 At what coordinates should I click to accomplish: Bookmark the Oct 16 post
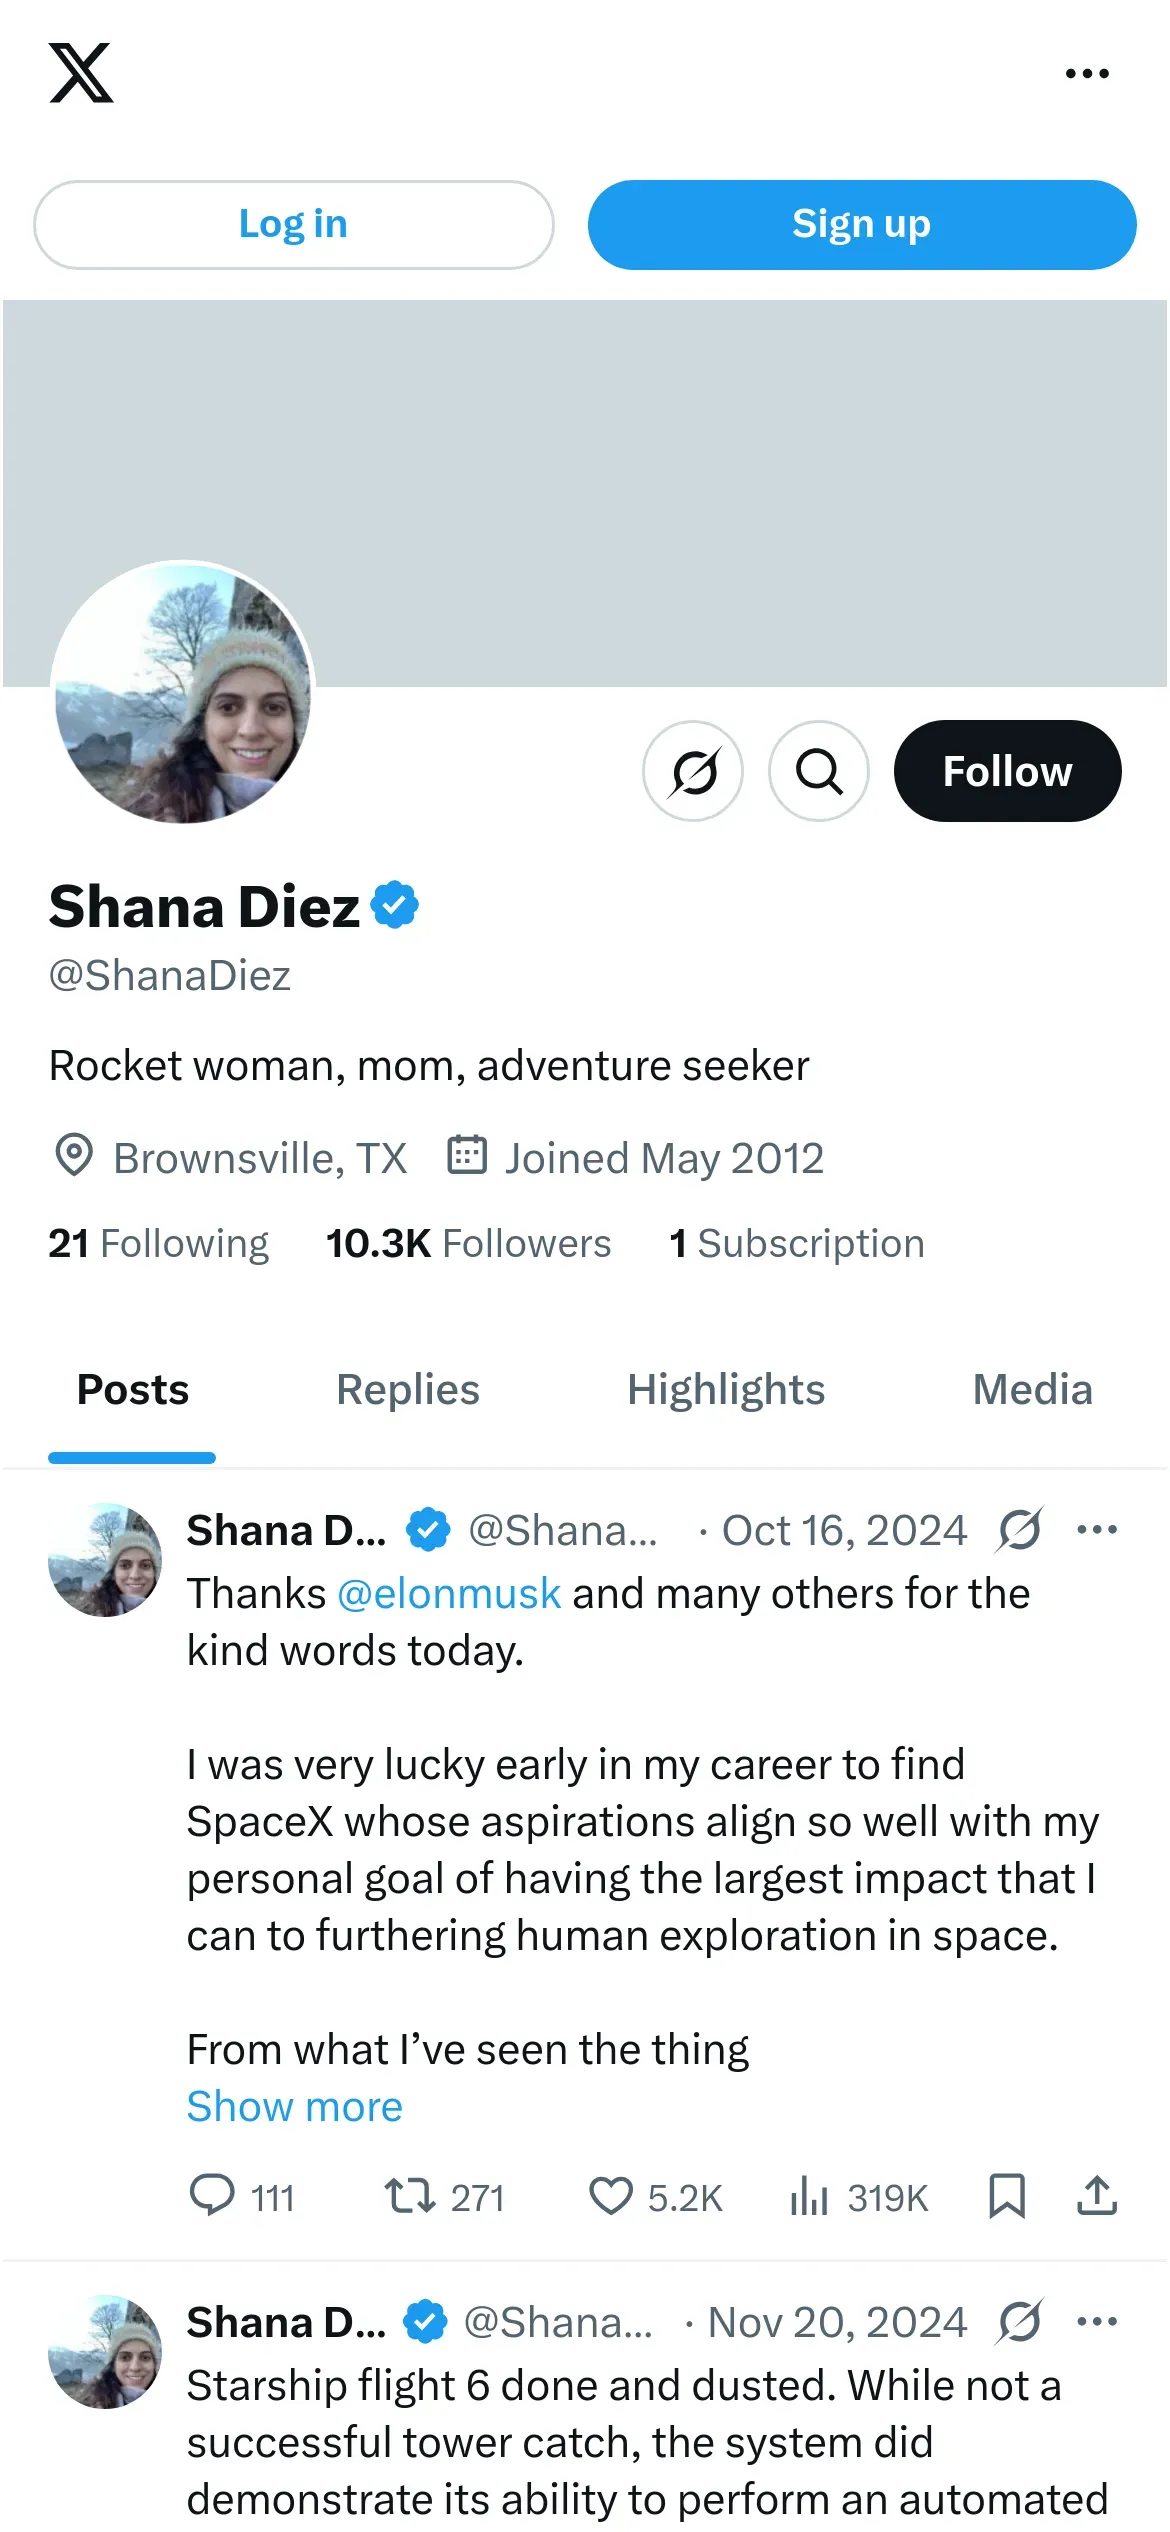pos(1007,2196)
